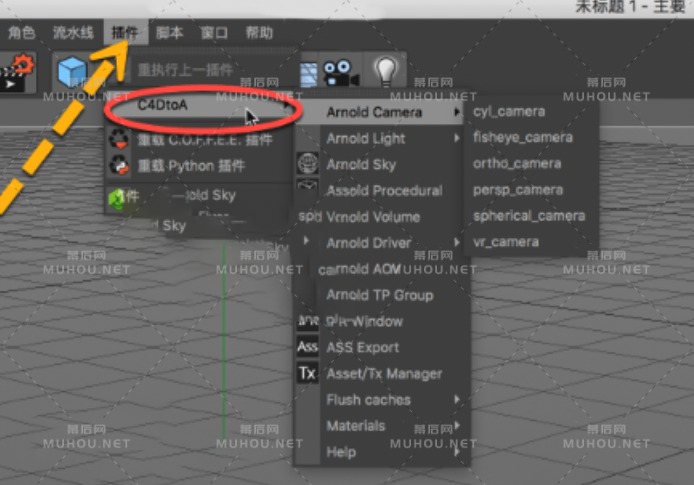Image resolution: width=694 pixels, height=485 pixels.
Task: Open the 插件 menu
Action: click(x=126, y=32)
